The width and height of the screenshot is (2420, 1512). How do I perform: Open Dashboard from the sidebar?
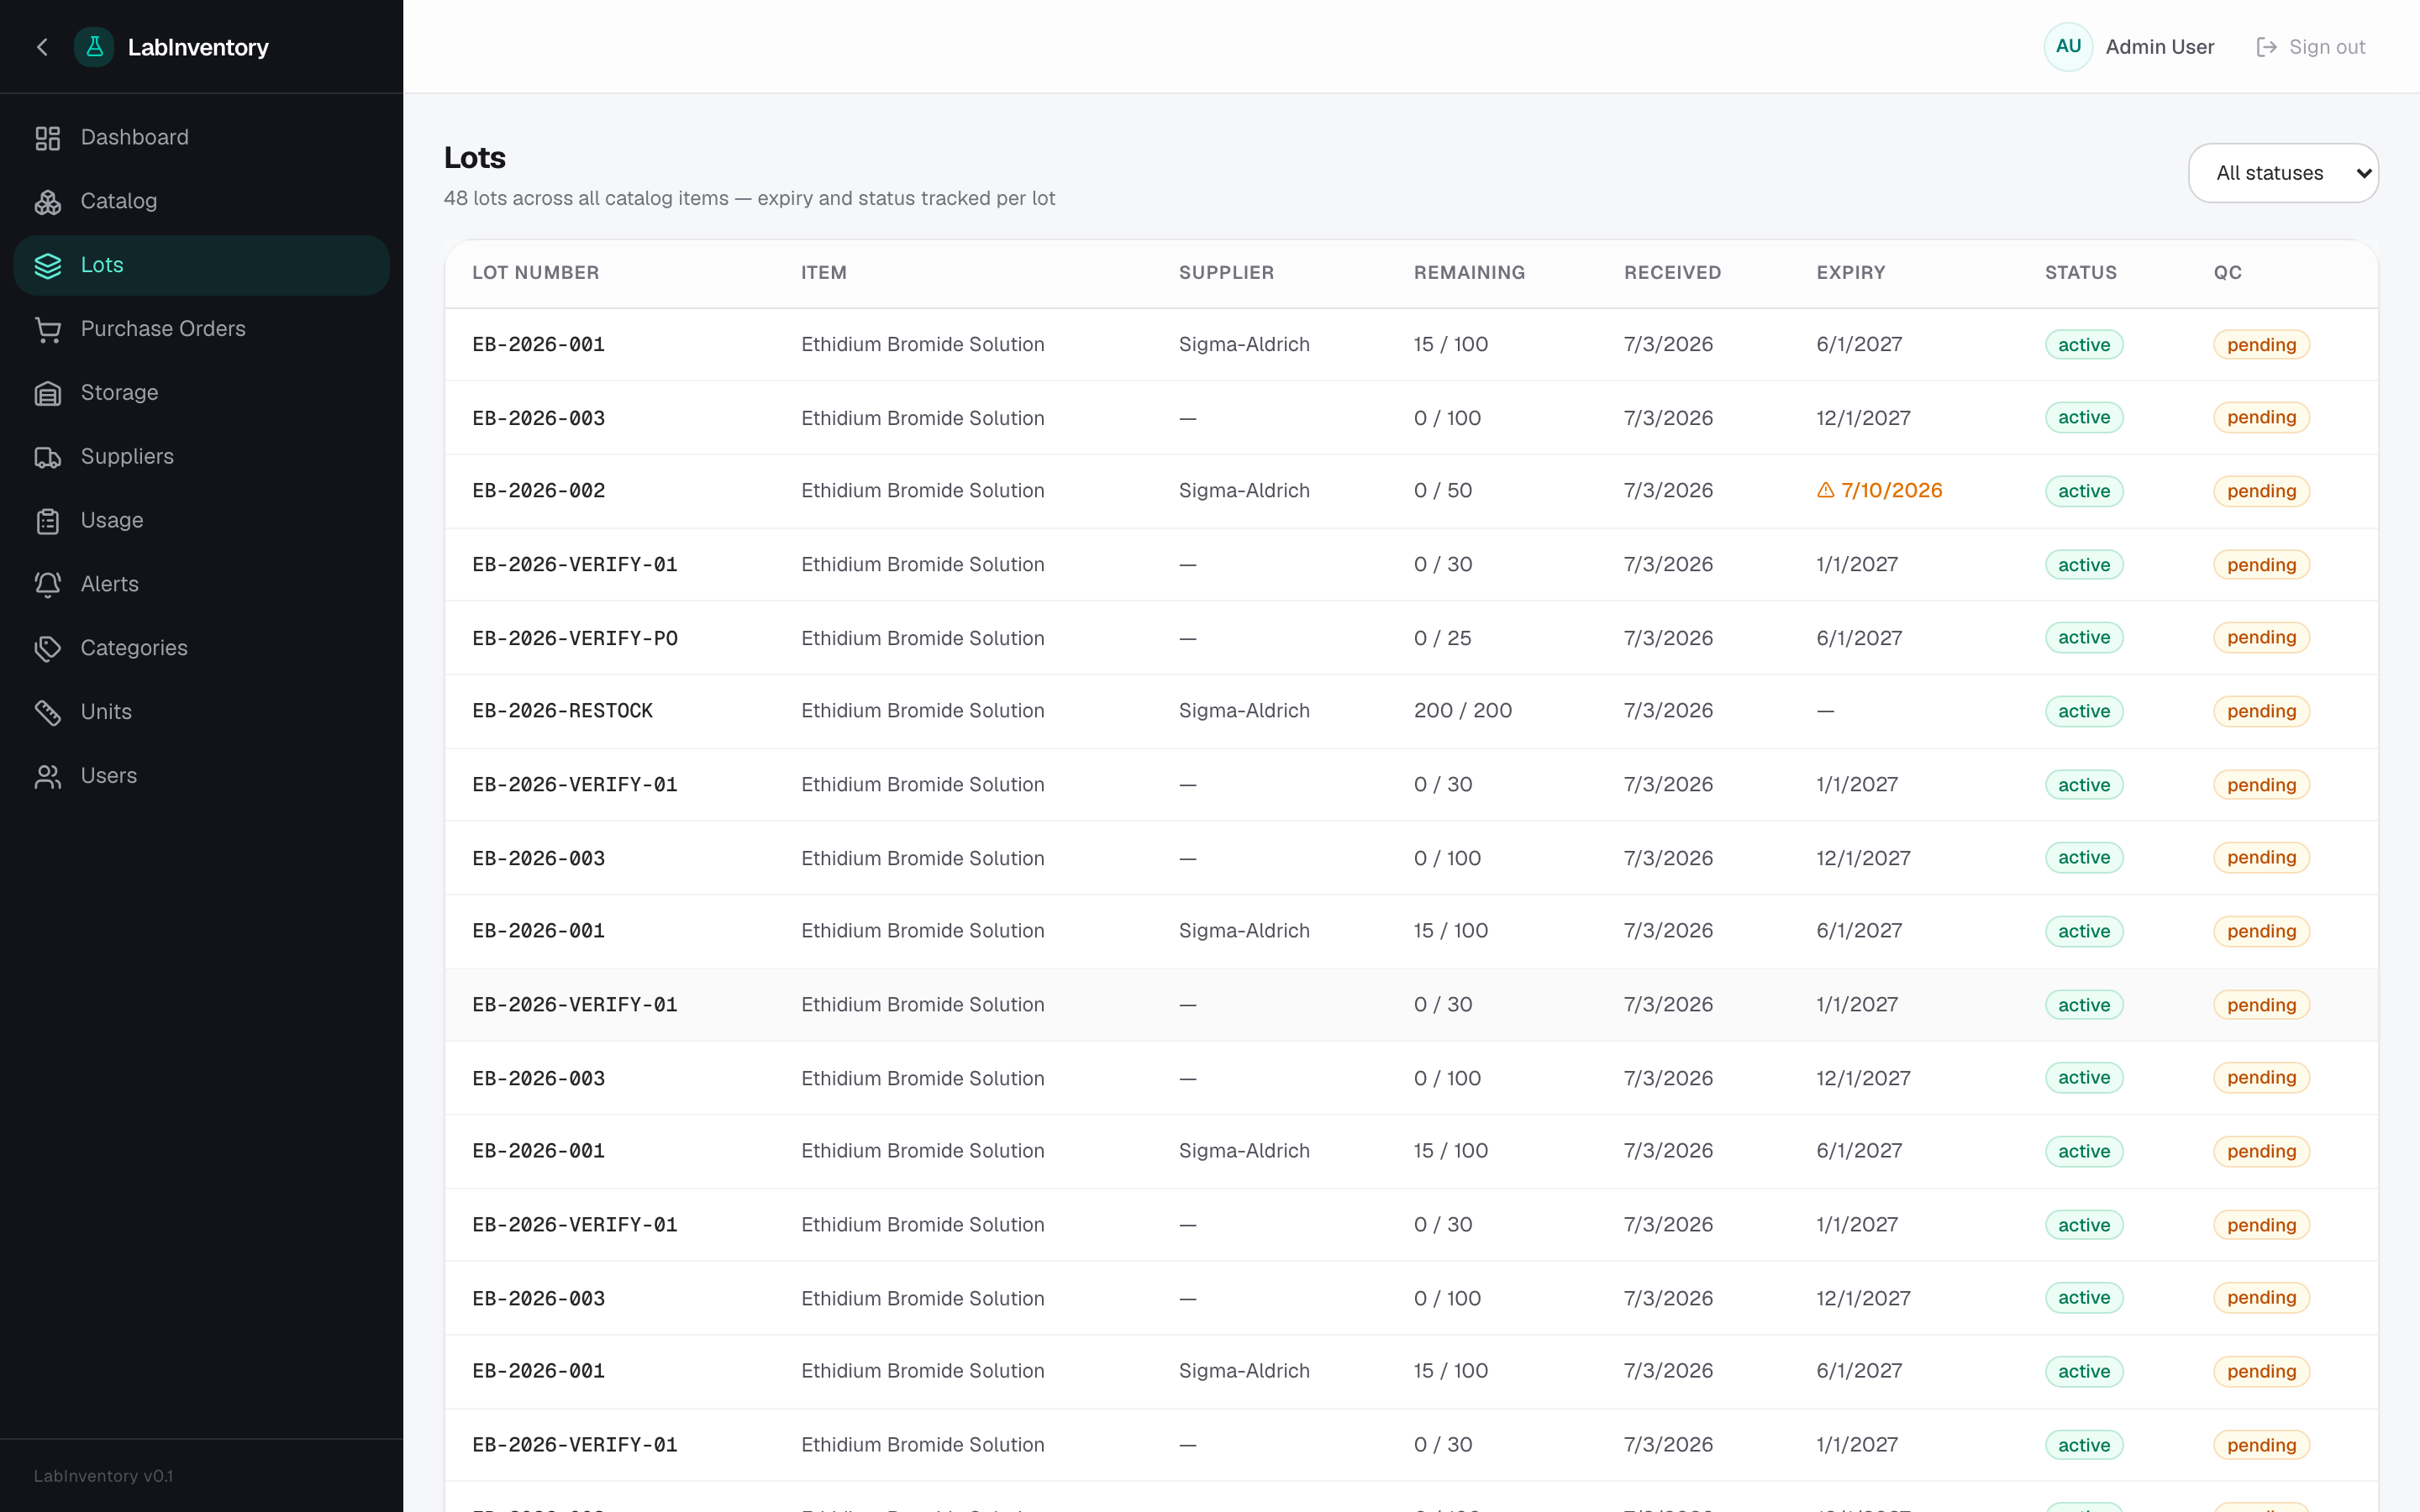pos(201,138)
